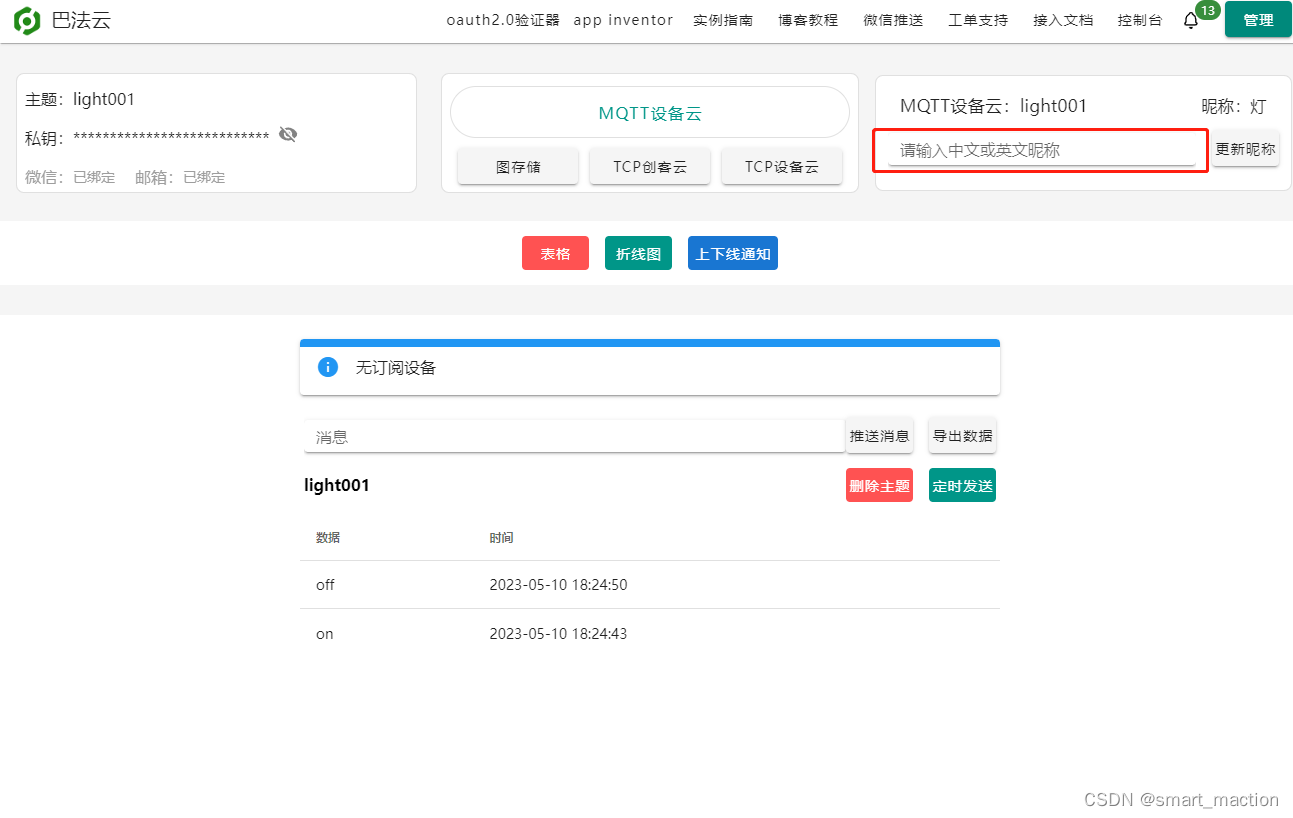Focus the 消息 input field

[x=575, y=437]
